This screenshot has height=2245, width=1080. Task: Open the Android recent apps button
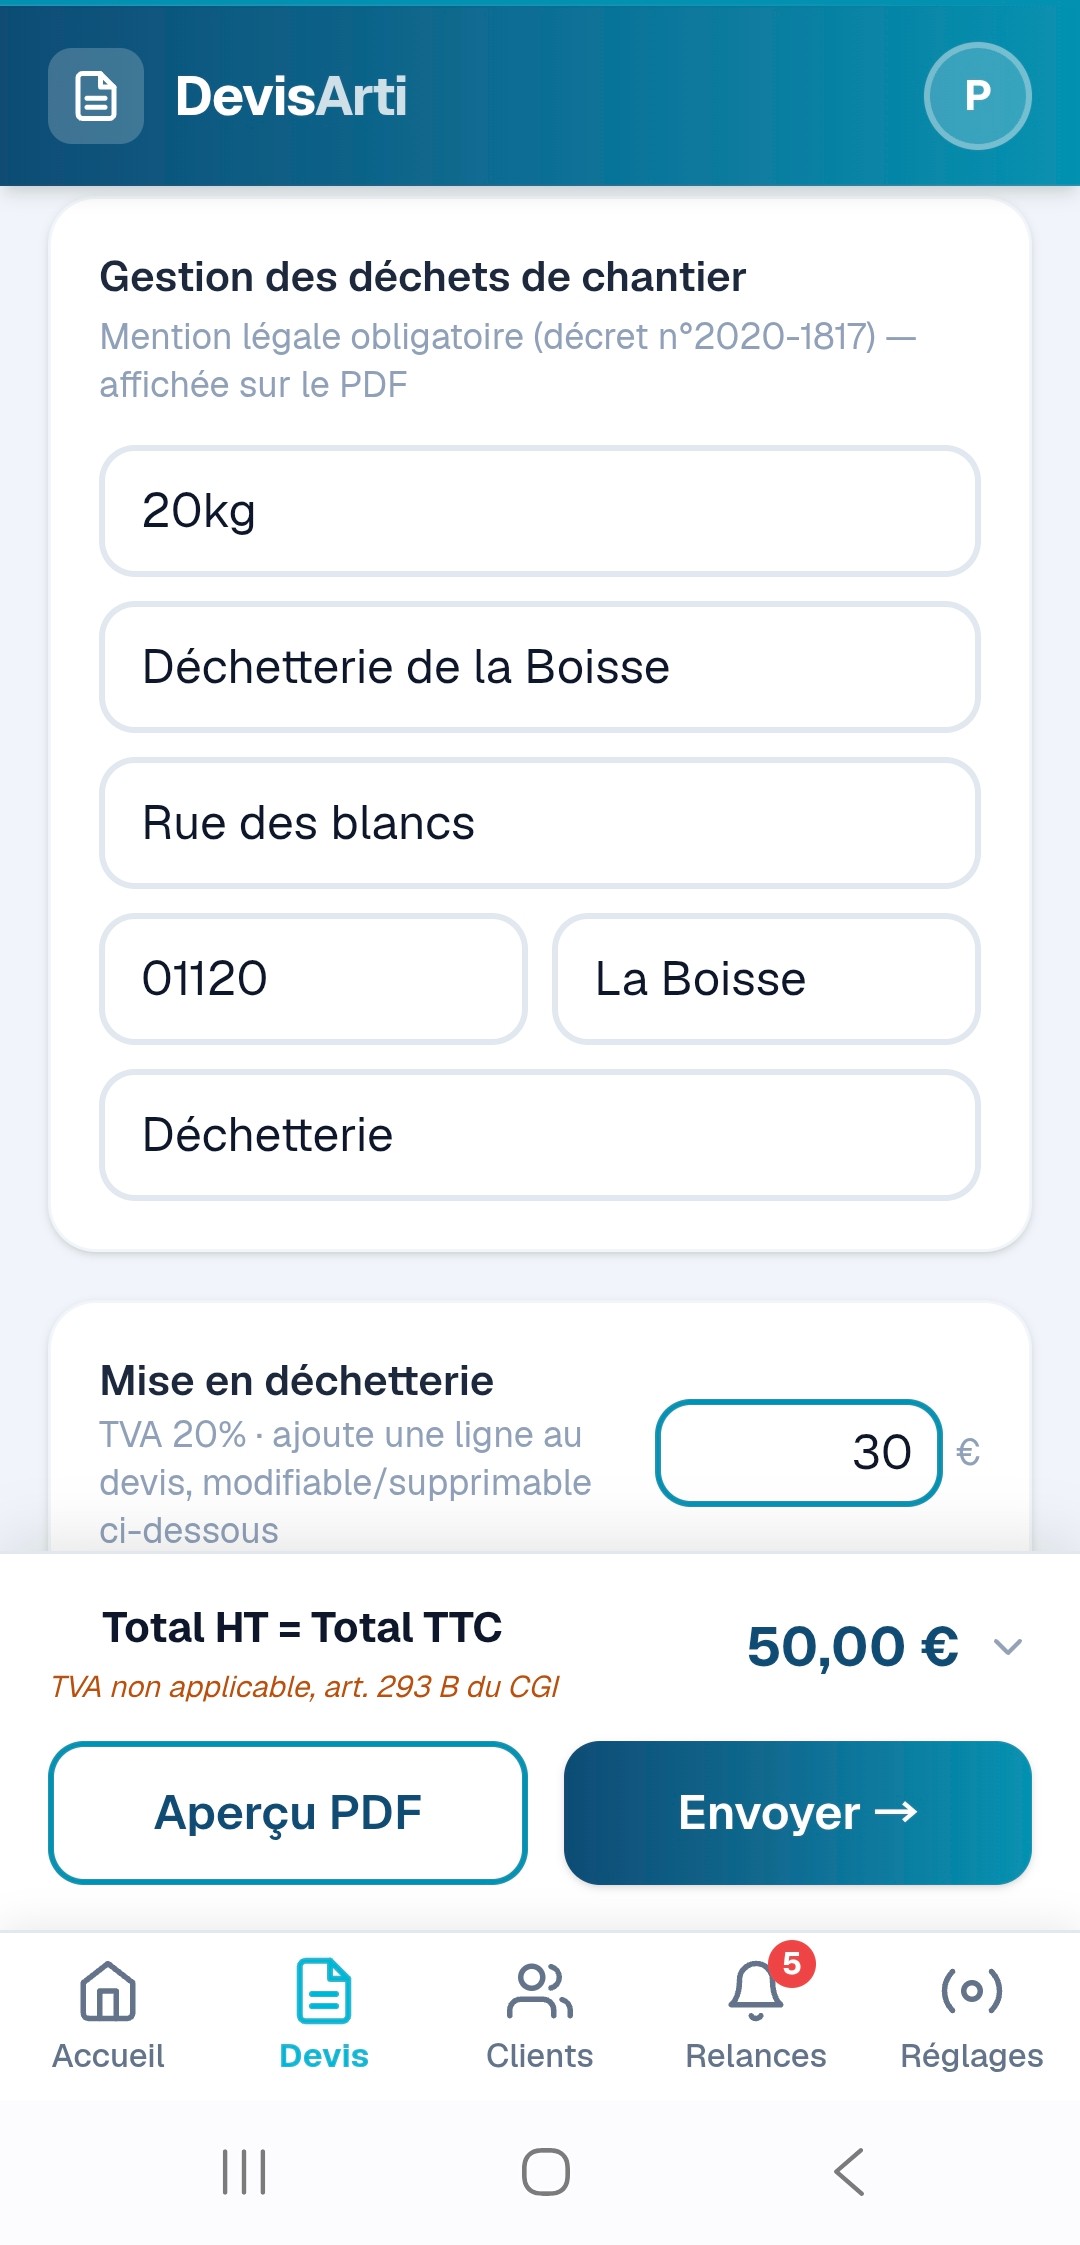click(244, 2172)
